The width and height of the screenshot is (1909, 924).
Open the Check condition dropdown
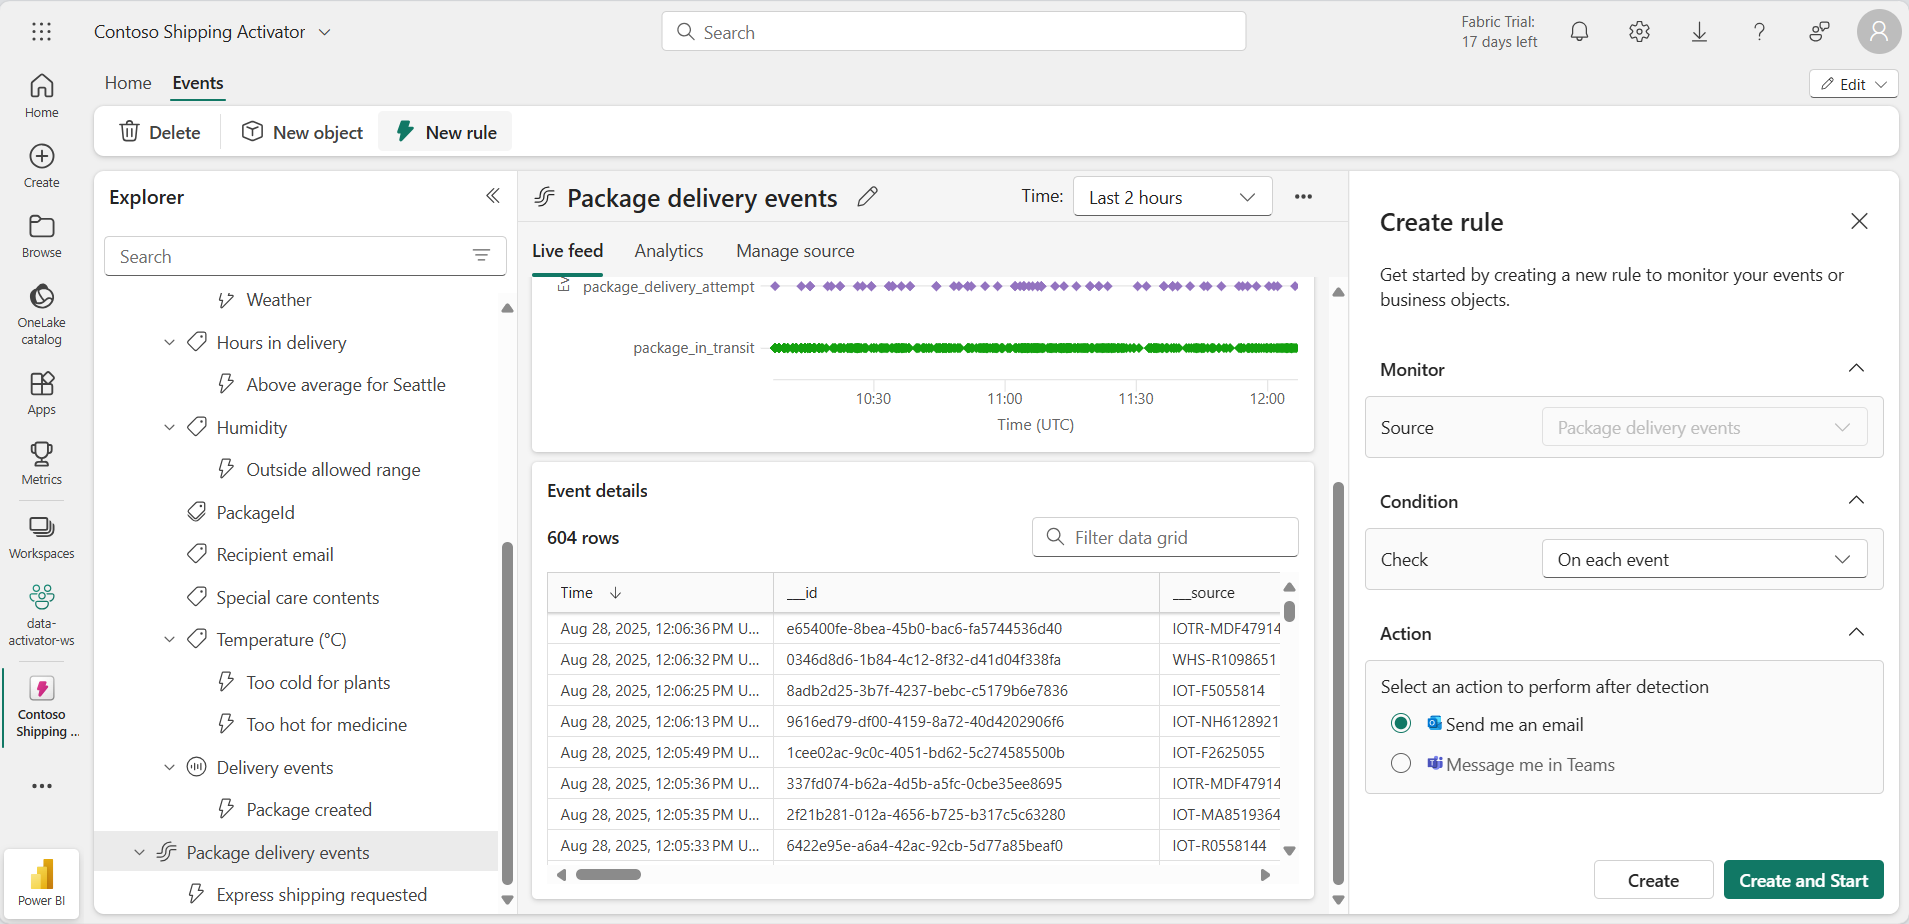tap(1704, 559)
